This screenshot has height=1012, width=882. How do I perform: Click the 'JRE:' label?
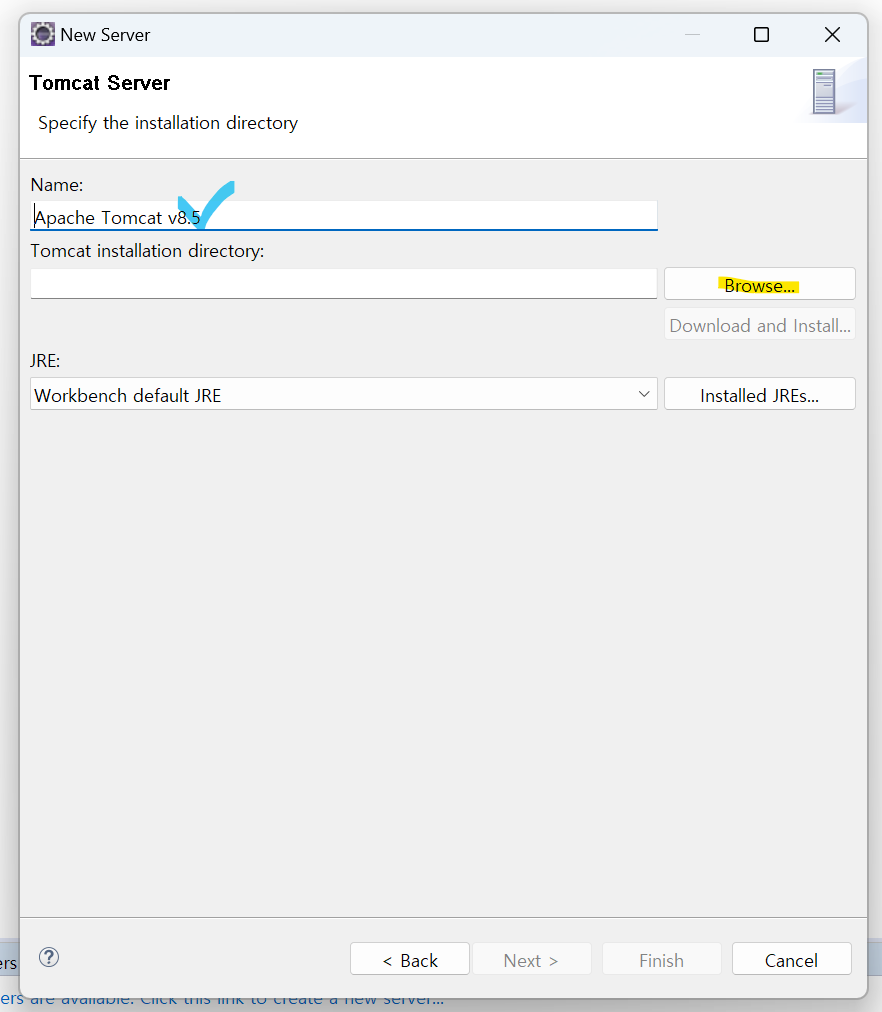coord(45,361)
